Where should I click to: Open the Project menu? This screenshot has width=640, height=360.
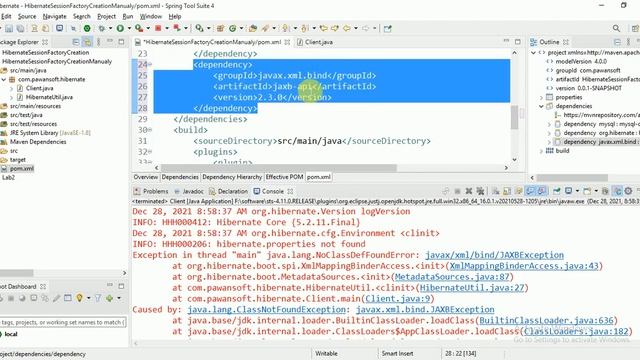106,16
